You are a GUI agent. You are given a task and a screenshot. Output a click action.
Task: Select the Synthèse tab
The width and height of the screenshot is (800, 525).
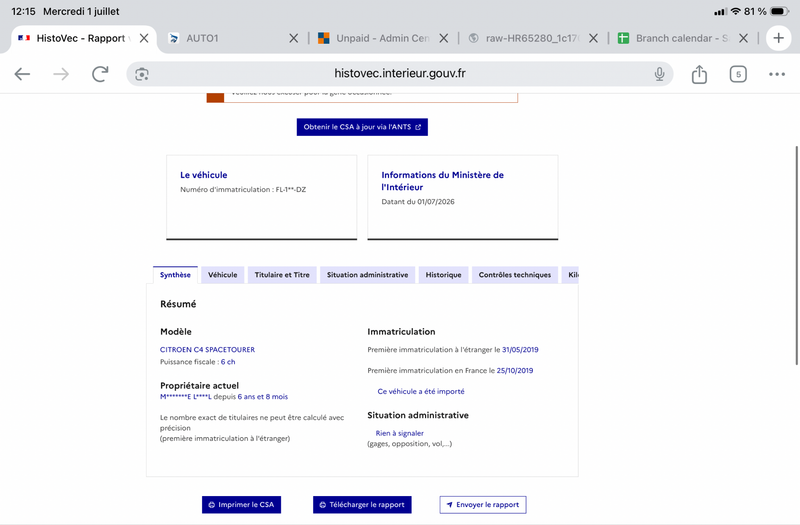175,275
